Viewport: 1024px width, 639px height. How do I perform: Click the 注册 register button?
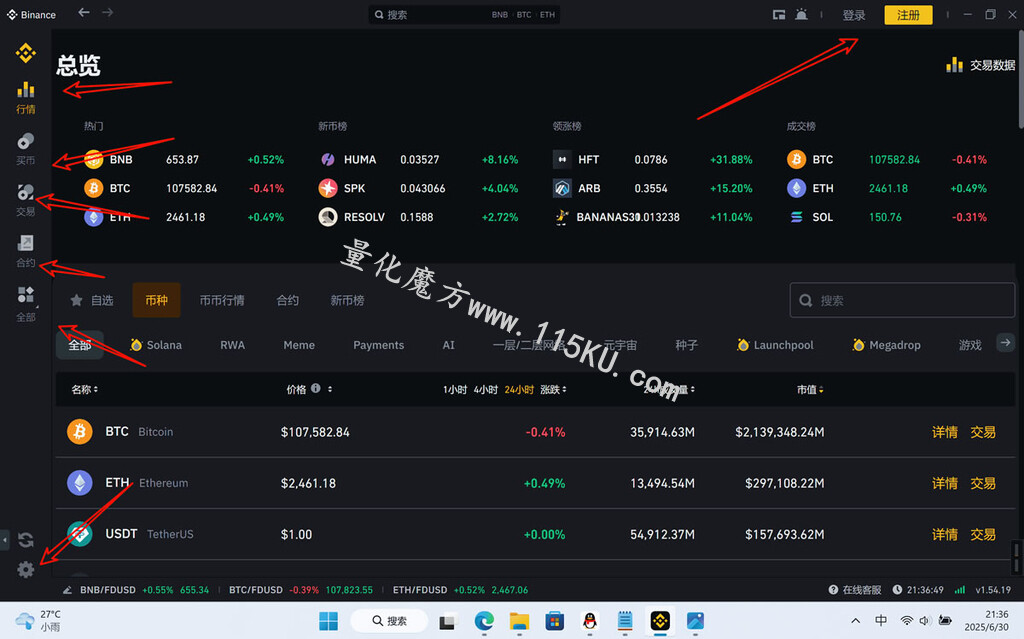coord(908,15)
